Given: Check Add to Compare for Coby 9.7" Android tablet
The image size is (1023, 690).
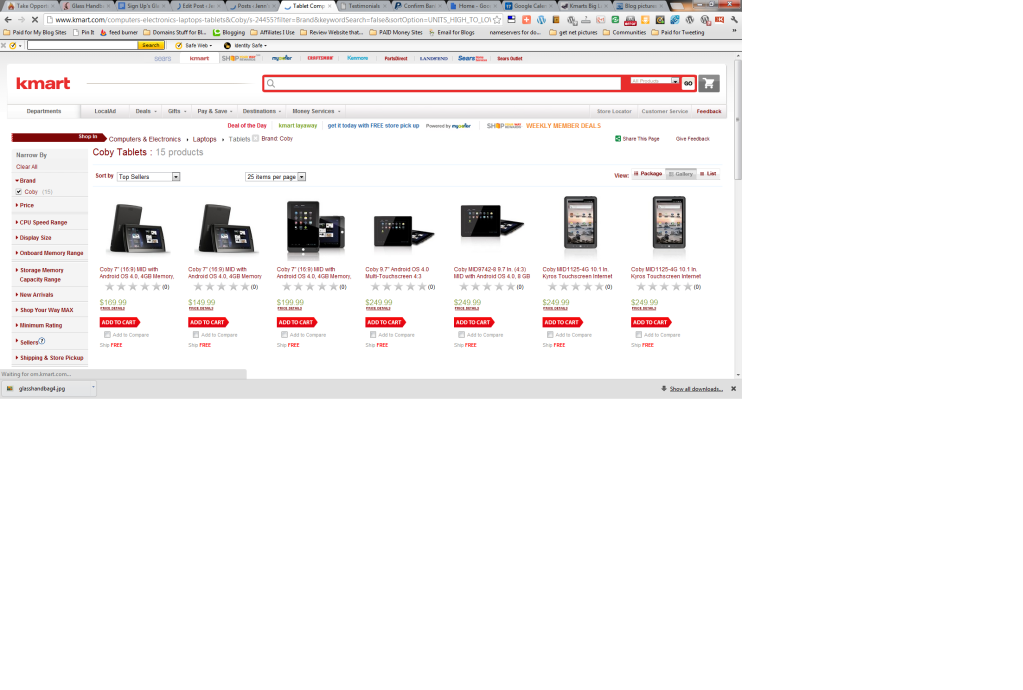Looking at the screenshot, I should point(373,335).
